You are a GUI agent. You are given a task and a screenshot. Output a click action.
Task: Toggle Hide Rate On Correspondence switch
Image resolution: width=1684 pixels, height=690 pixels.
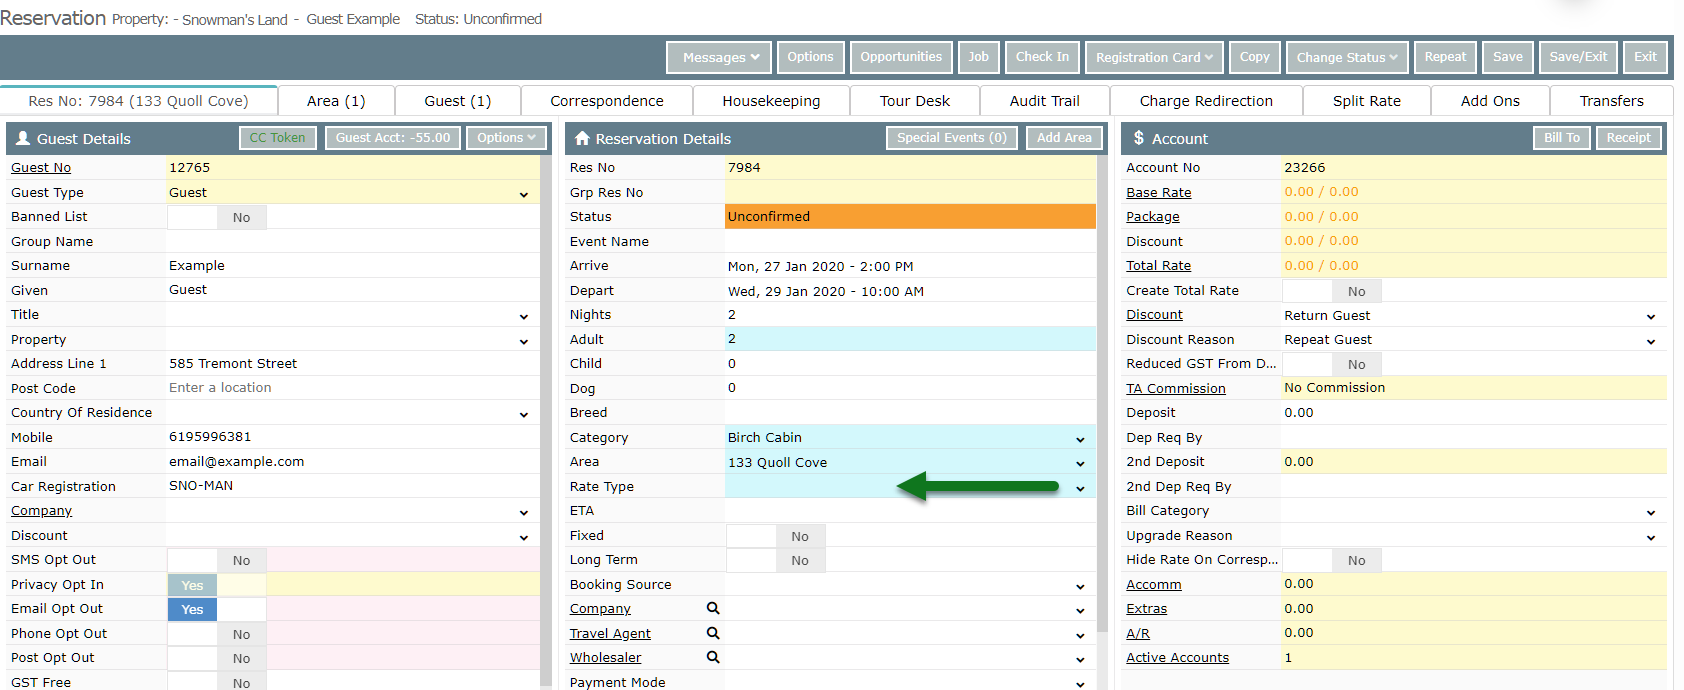click(x=1332, y=560)
